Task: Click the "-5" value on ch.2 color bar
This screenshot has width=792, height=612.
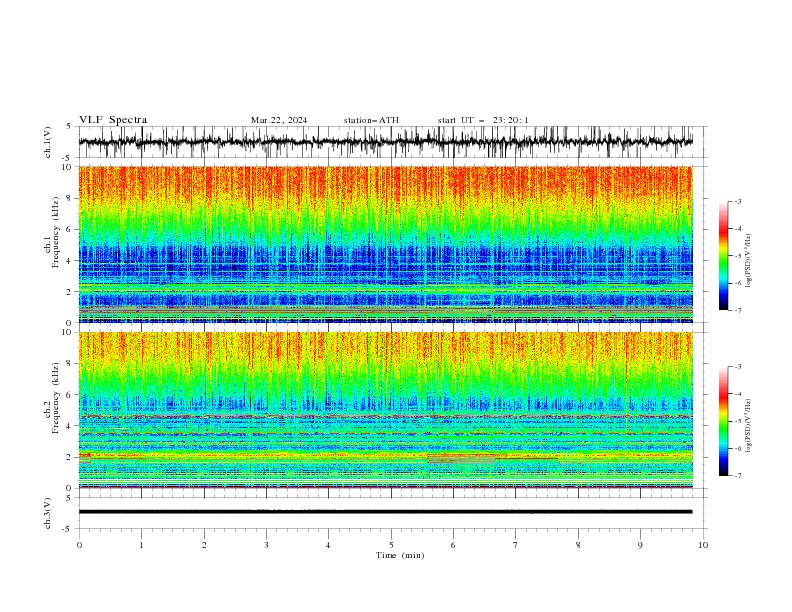Action: (x=738, y=421)
